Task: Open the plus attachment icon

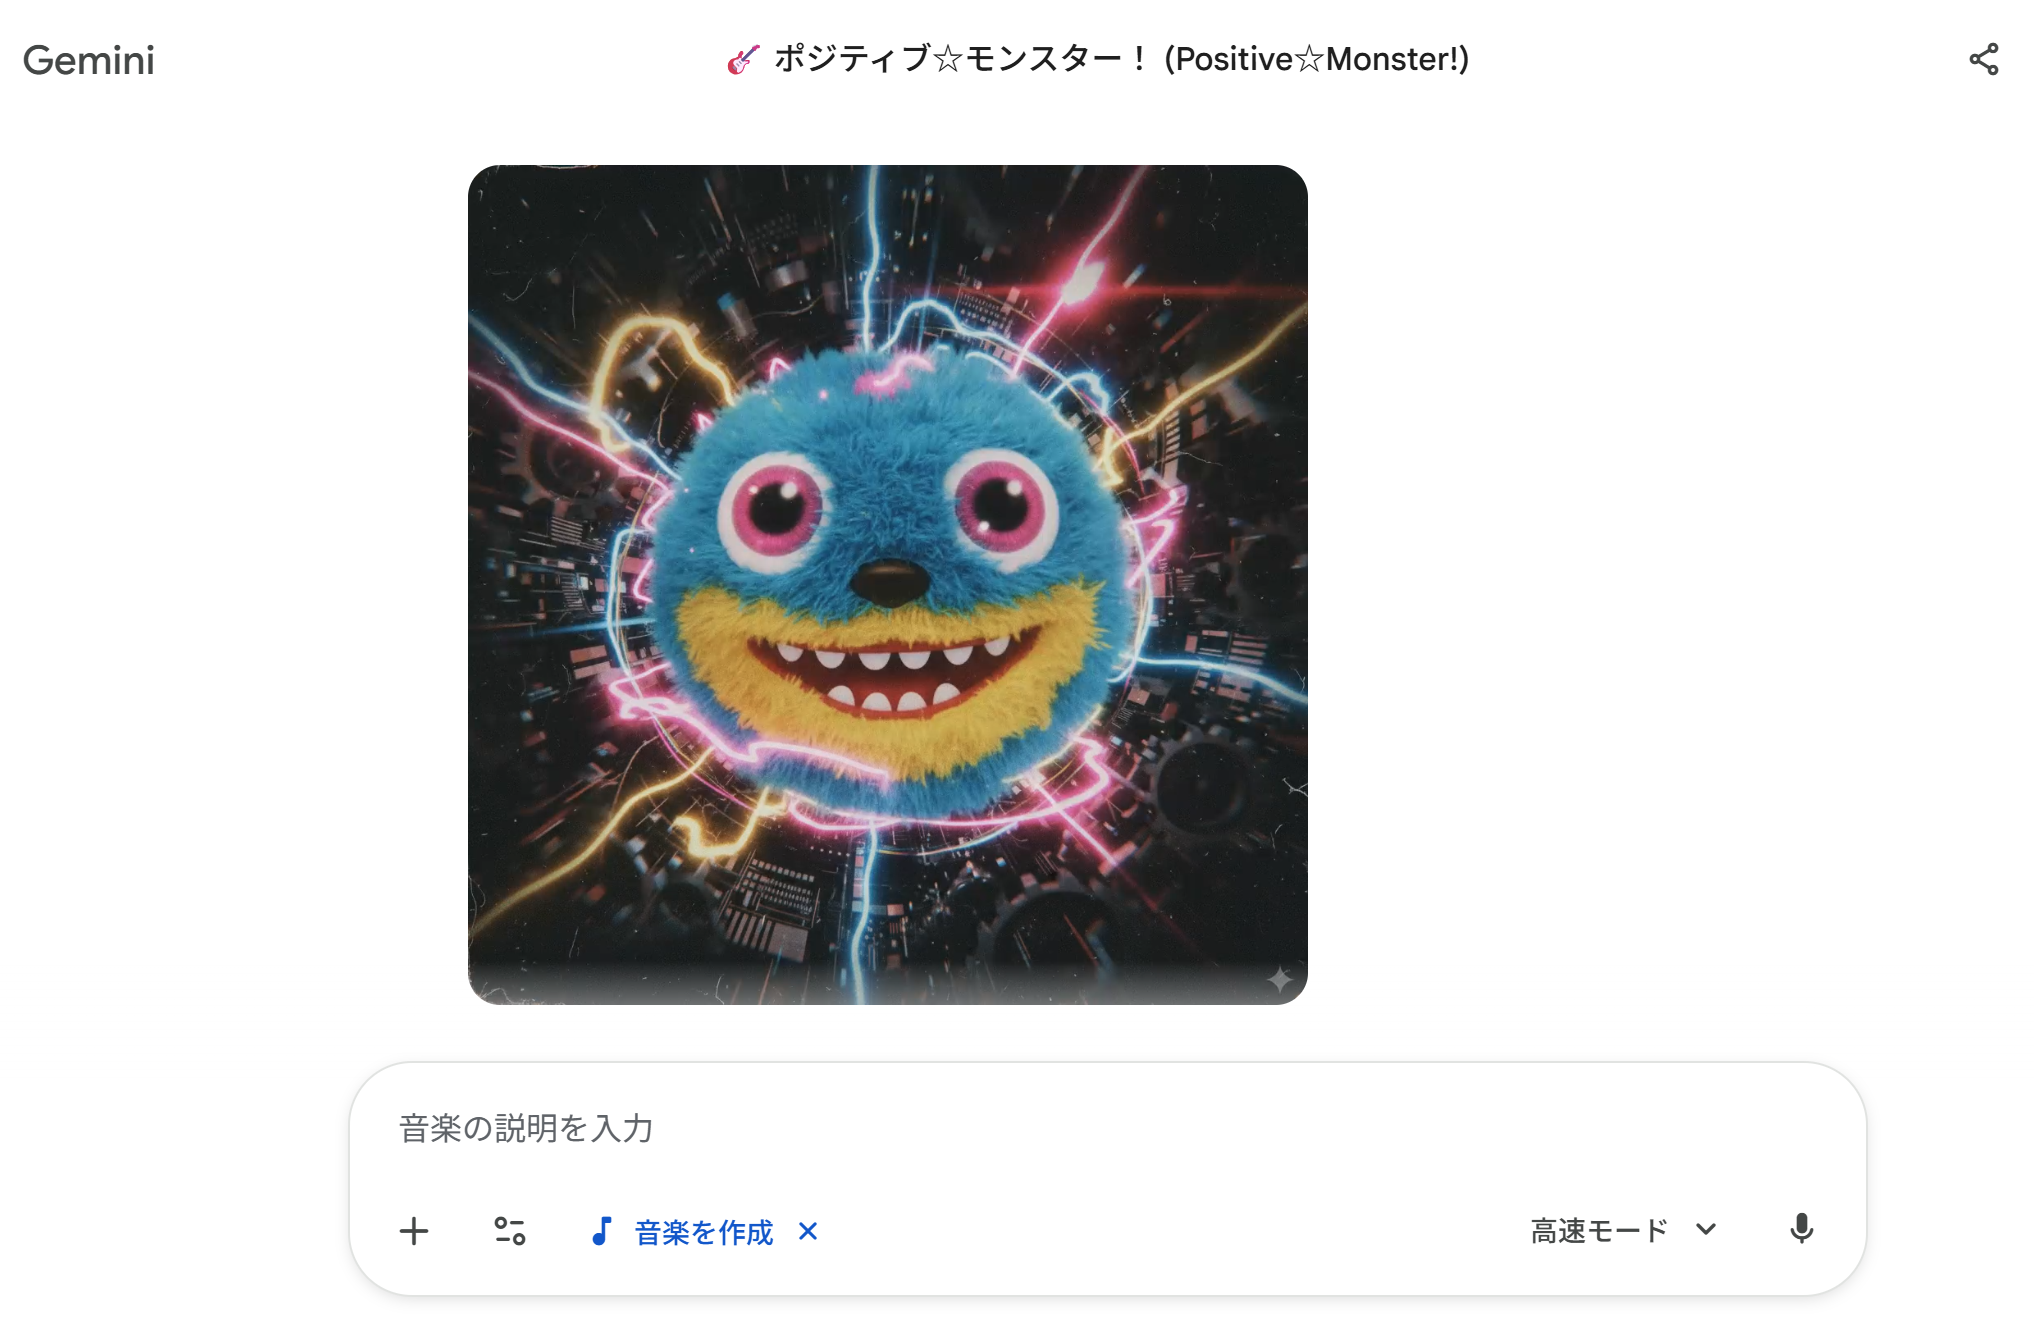Action: point(414,1231)
